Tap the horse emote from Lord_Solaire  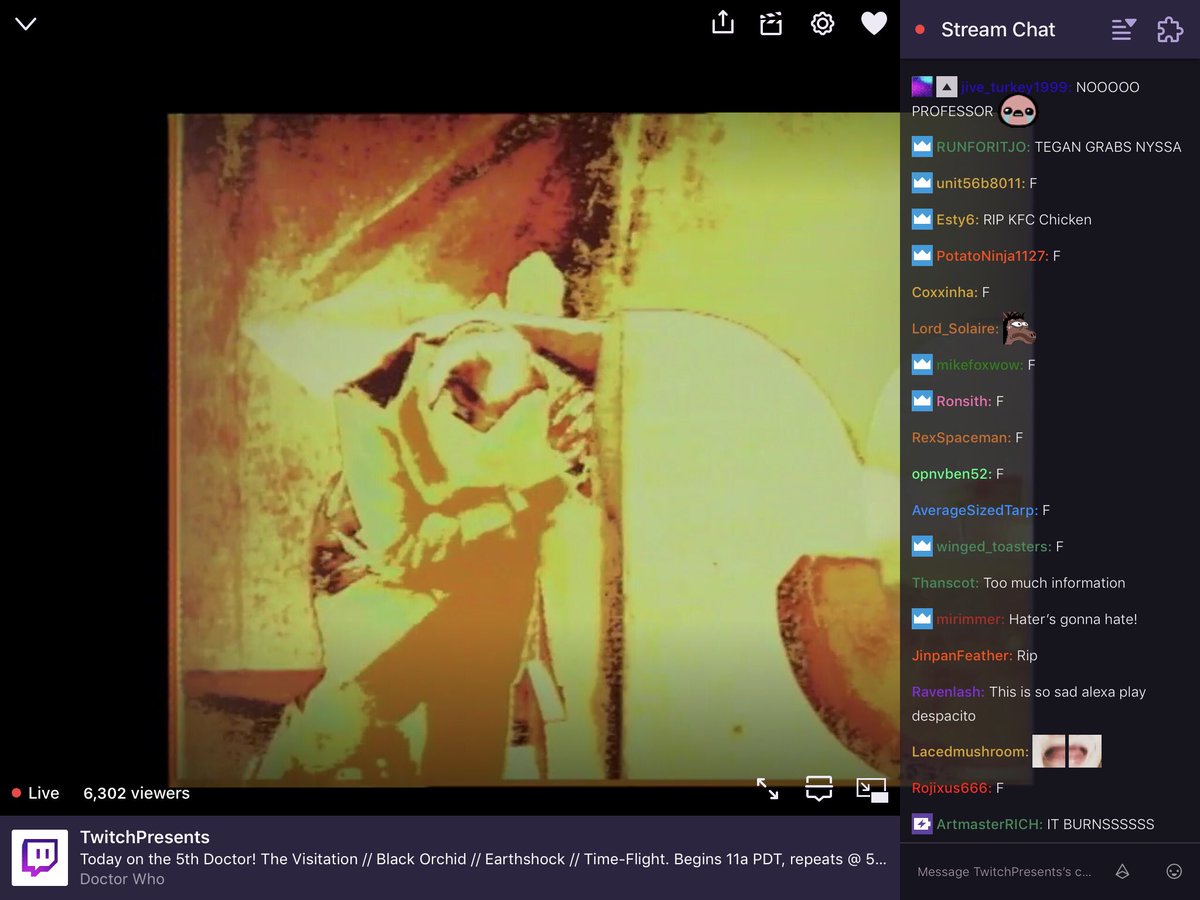click(x=1019, y=328)
